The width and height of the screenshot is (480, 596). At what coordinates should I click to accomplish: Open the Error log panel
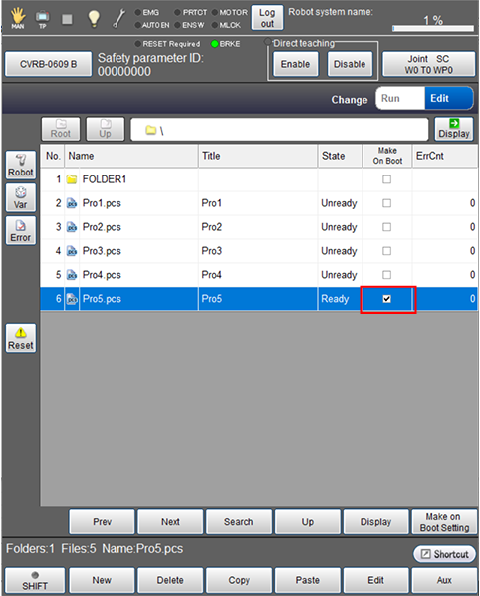click(x=21, y=231)
